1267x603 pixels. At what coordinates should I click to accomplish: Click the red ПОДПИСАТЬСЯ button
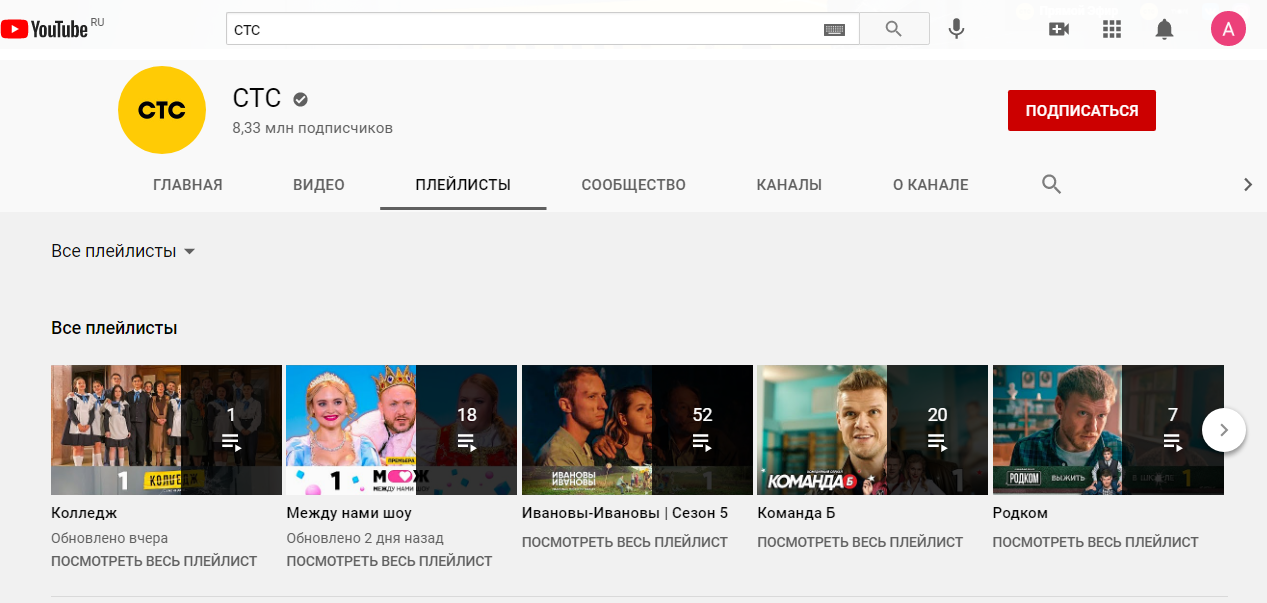1081,110
